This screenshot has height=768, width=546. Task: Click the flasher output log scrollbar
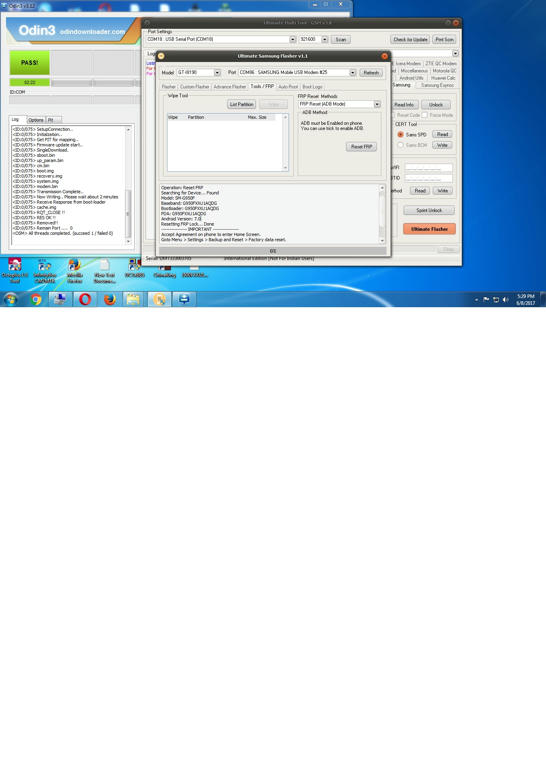pyautogui.click(x=382, y=214)
